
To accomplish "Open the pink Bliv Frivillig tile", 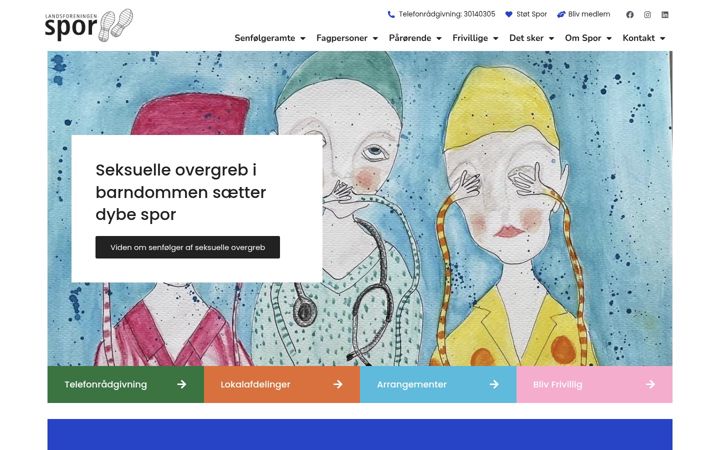I will pyautogui.click(x=594, y=384).
